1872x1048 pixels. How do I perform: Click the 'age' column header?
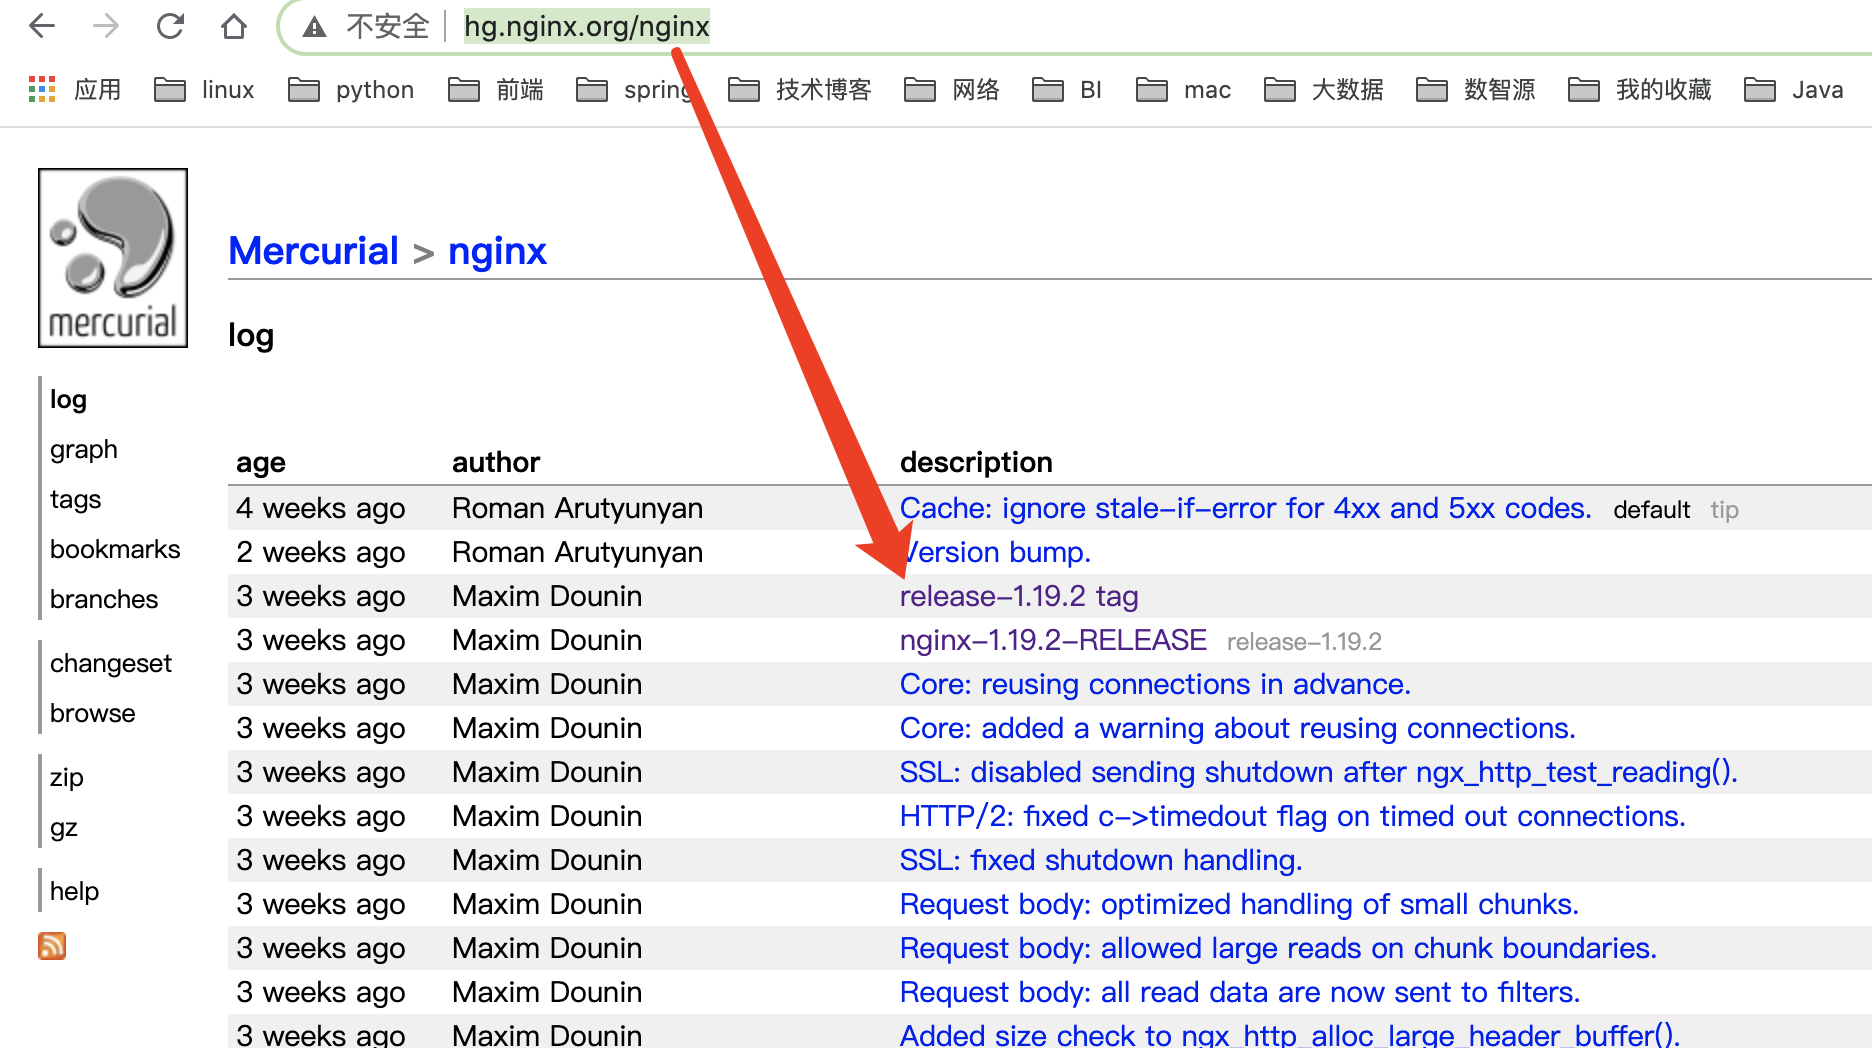pyautogui.click(x=261, y=462)
